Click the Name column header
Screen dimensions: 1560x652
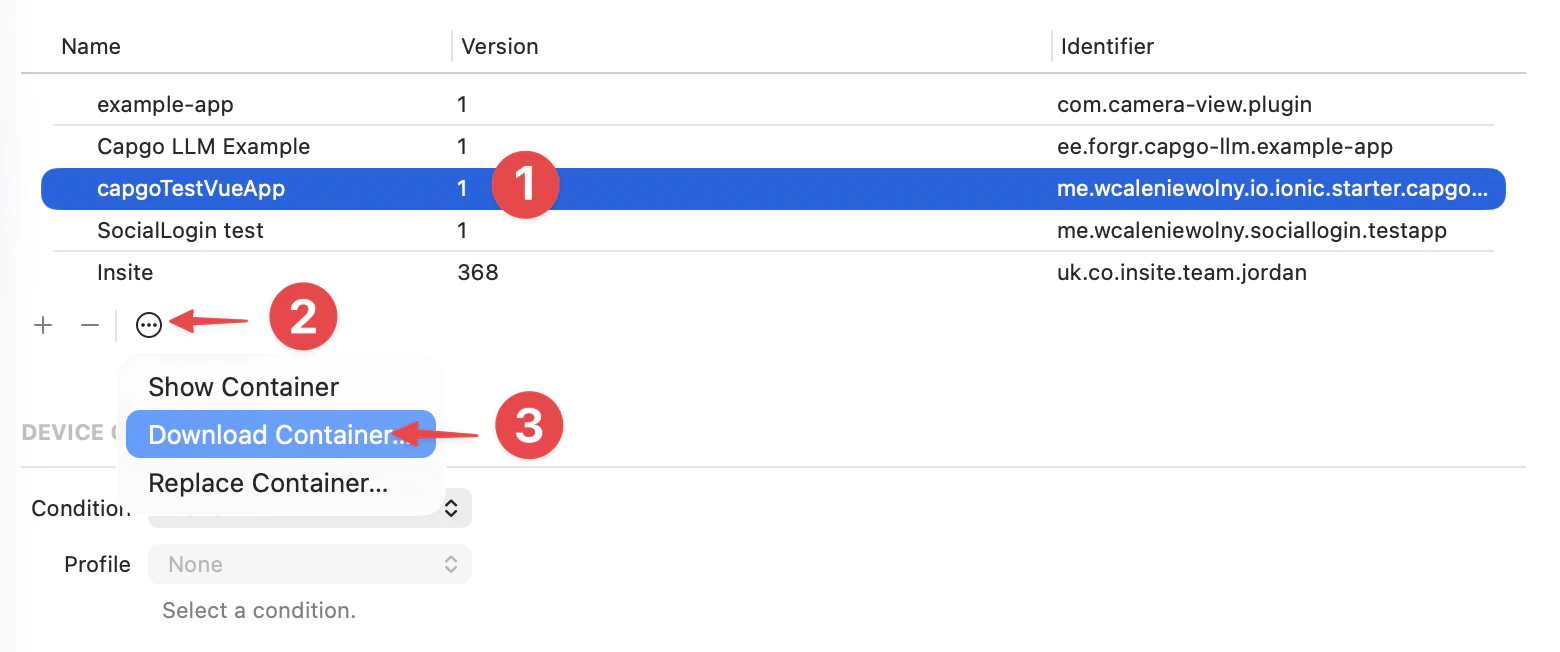[91, 46]
